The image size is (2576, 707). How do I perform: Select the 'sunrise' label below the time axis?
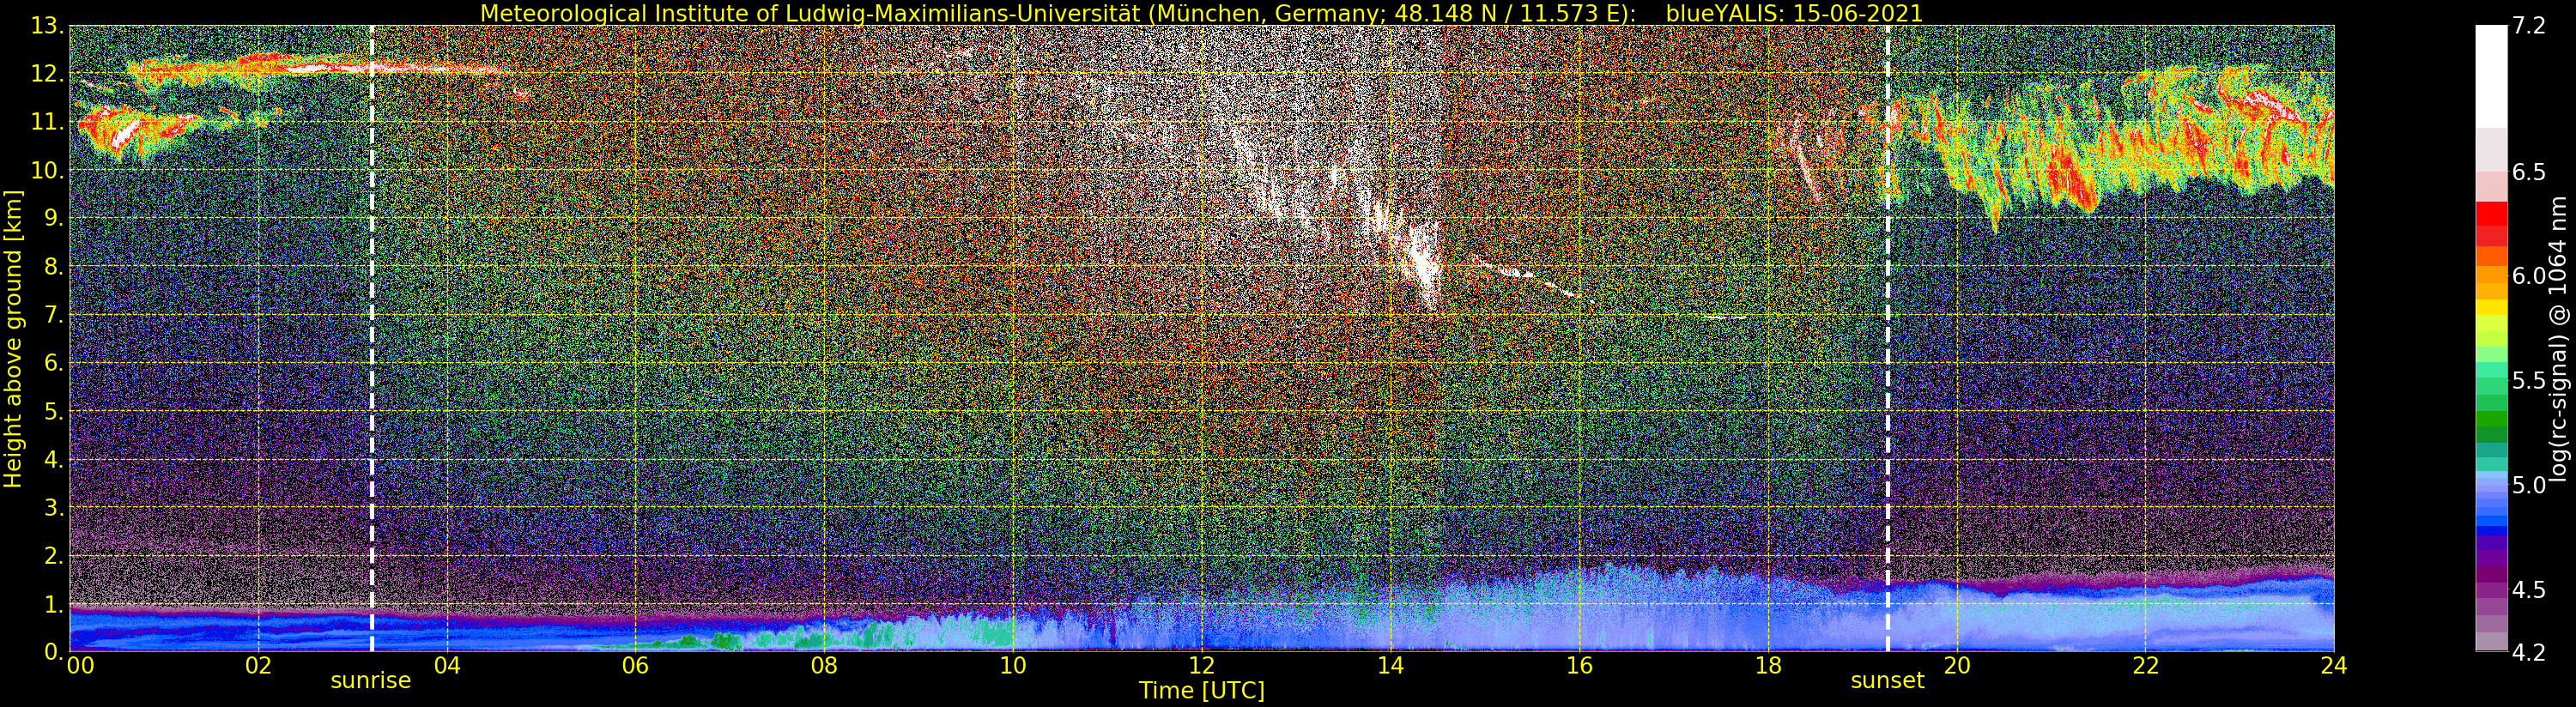point(371,680)
